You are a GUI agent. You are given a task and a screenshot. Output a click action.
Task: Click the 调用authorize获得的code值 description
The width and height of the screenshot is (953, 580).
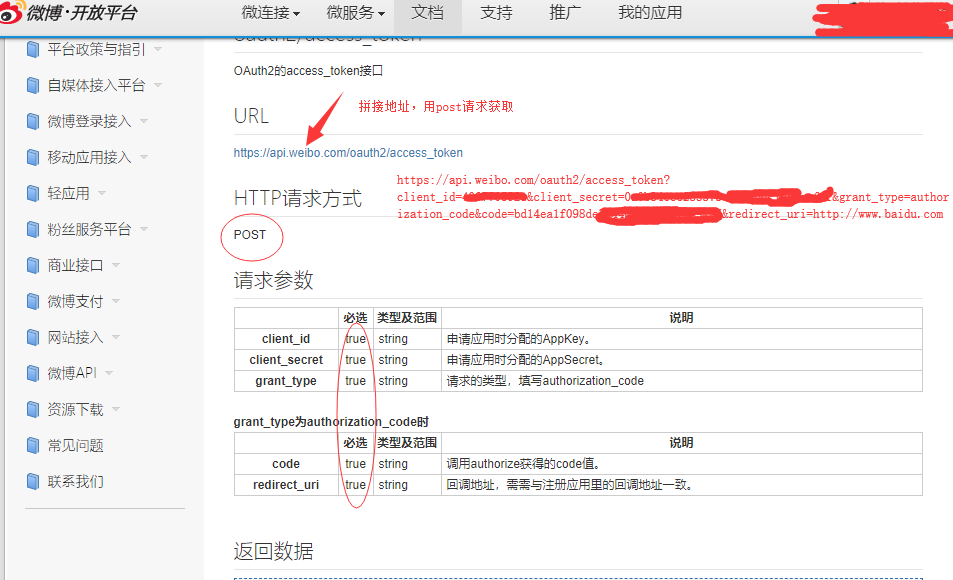524,464
